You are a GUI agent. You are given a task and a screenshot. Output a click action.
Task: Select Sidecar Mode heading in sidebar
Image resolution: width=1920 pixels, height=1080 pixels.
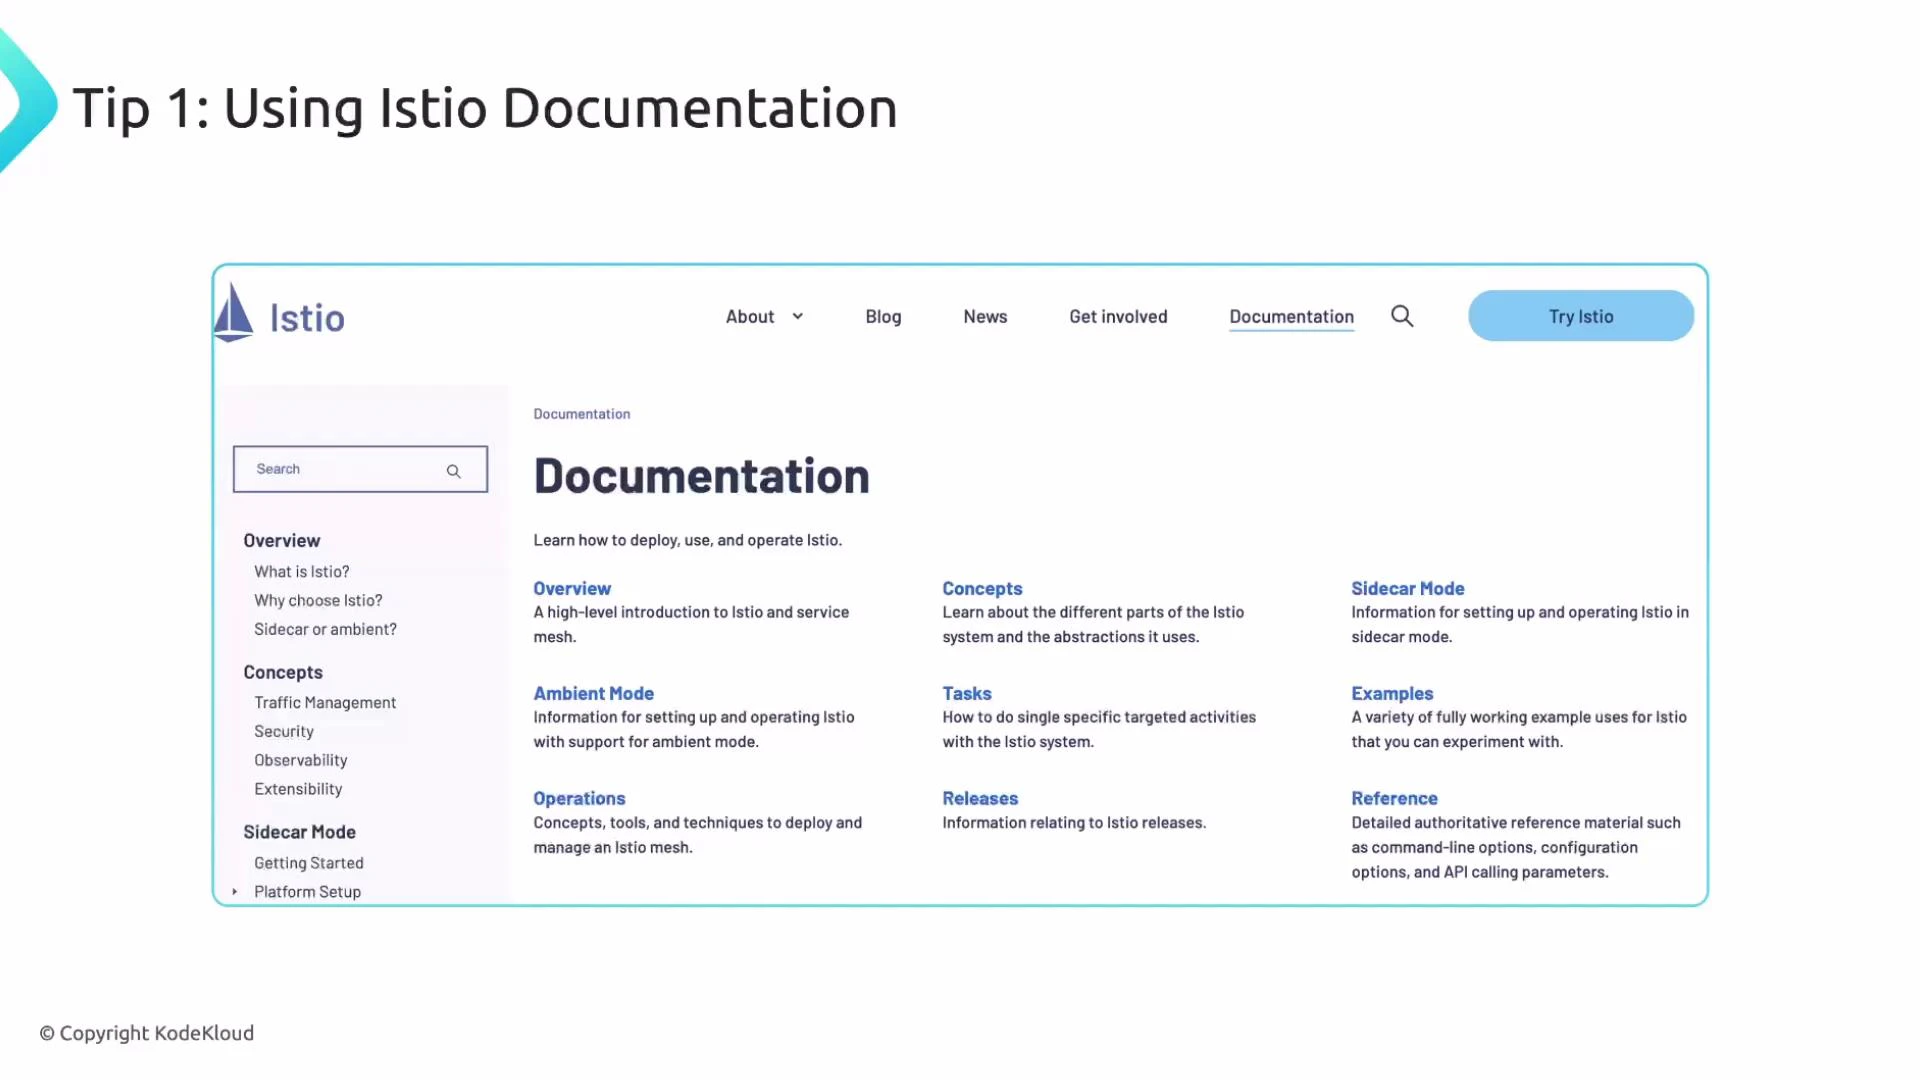299,831
